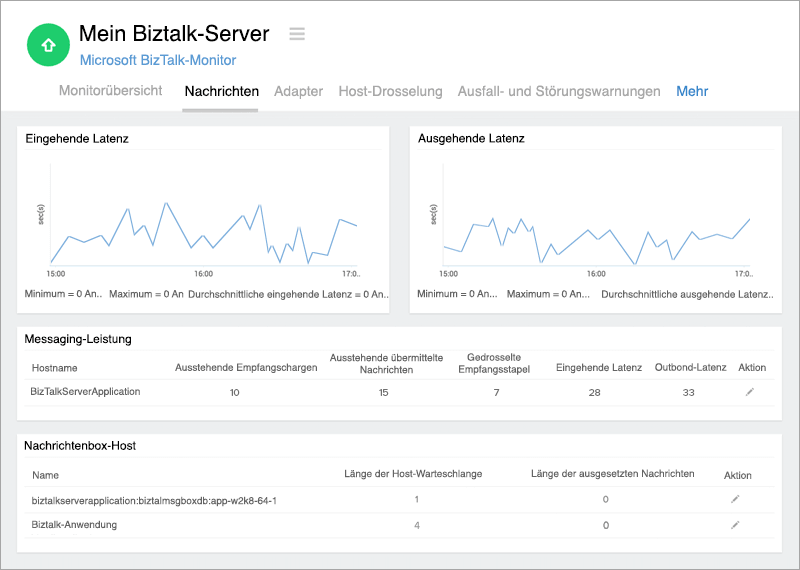Click pencil icon for biztalkserverapplication:biztalmsgboxdb row
Screen dimensions: 800x570
(735, 499)
